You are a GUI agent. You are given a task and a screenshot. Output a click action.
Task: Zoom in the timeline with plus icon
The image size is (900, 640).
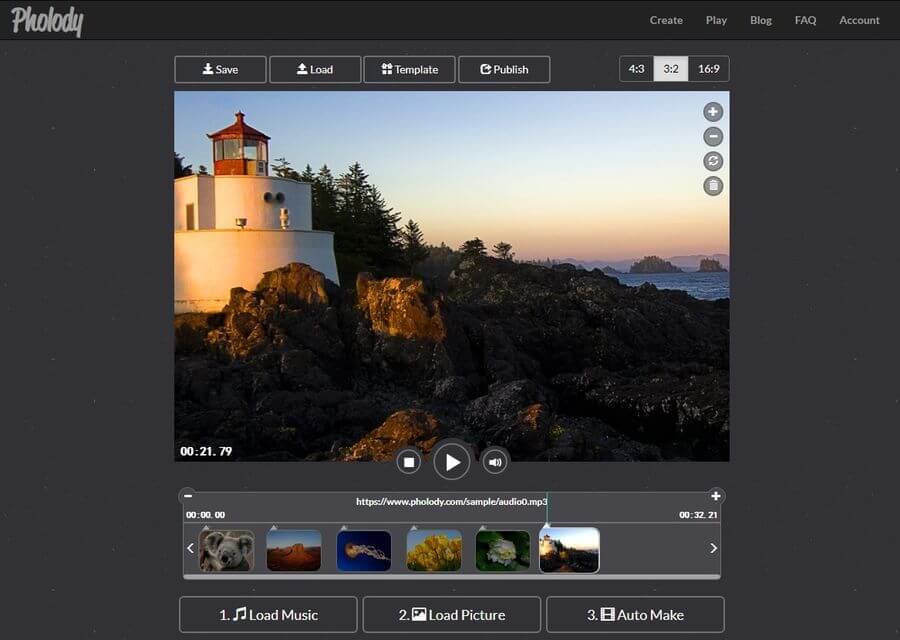click(715, 496)
